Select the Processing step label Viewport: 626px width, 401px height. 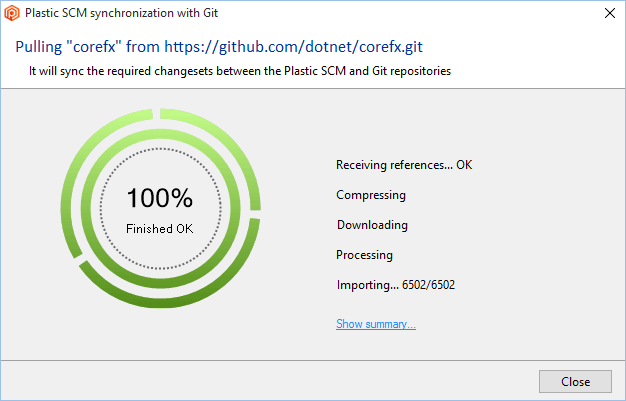[x=365, y=255]
